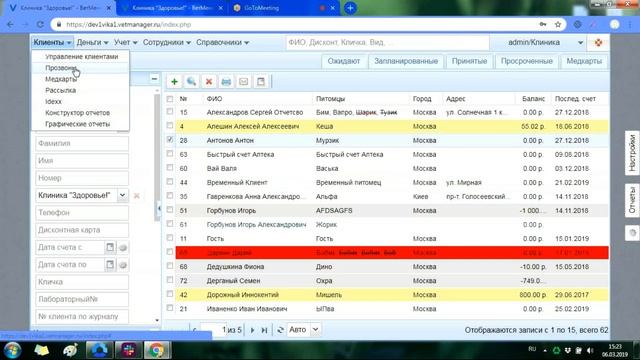The image size is (640, 360).
Task: Select 'Idexx' from the Клиенты menu
Action: (x=53, y=101)
